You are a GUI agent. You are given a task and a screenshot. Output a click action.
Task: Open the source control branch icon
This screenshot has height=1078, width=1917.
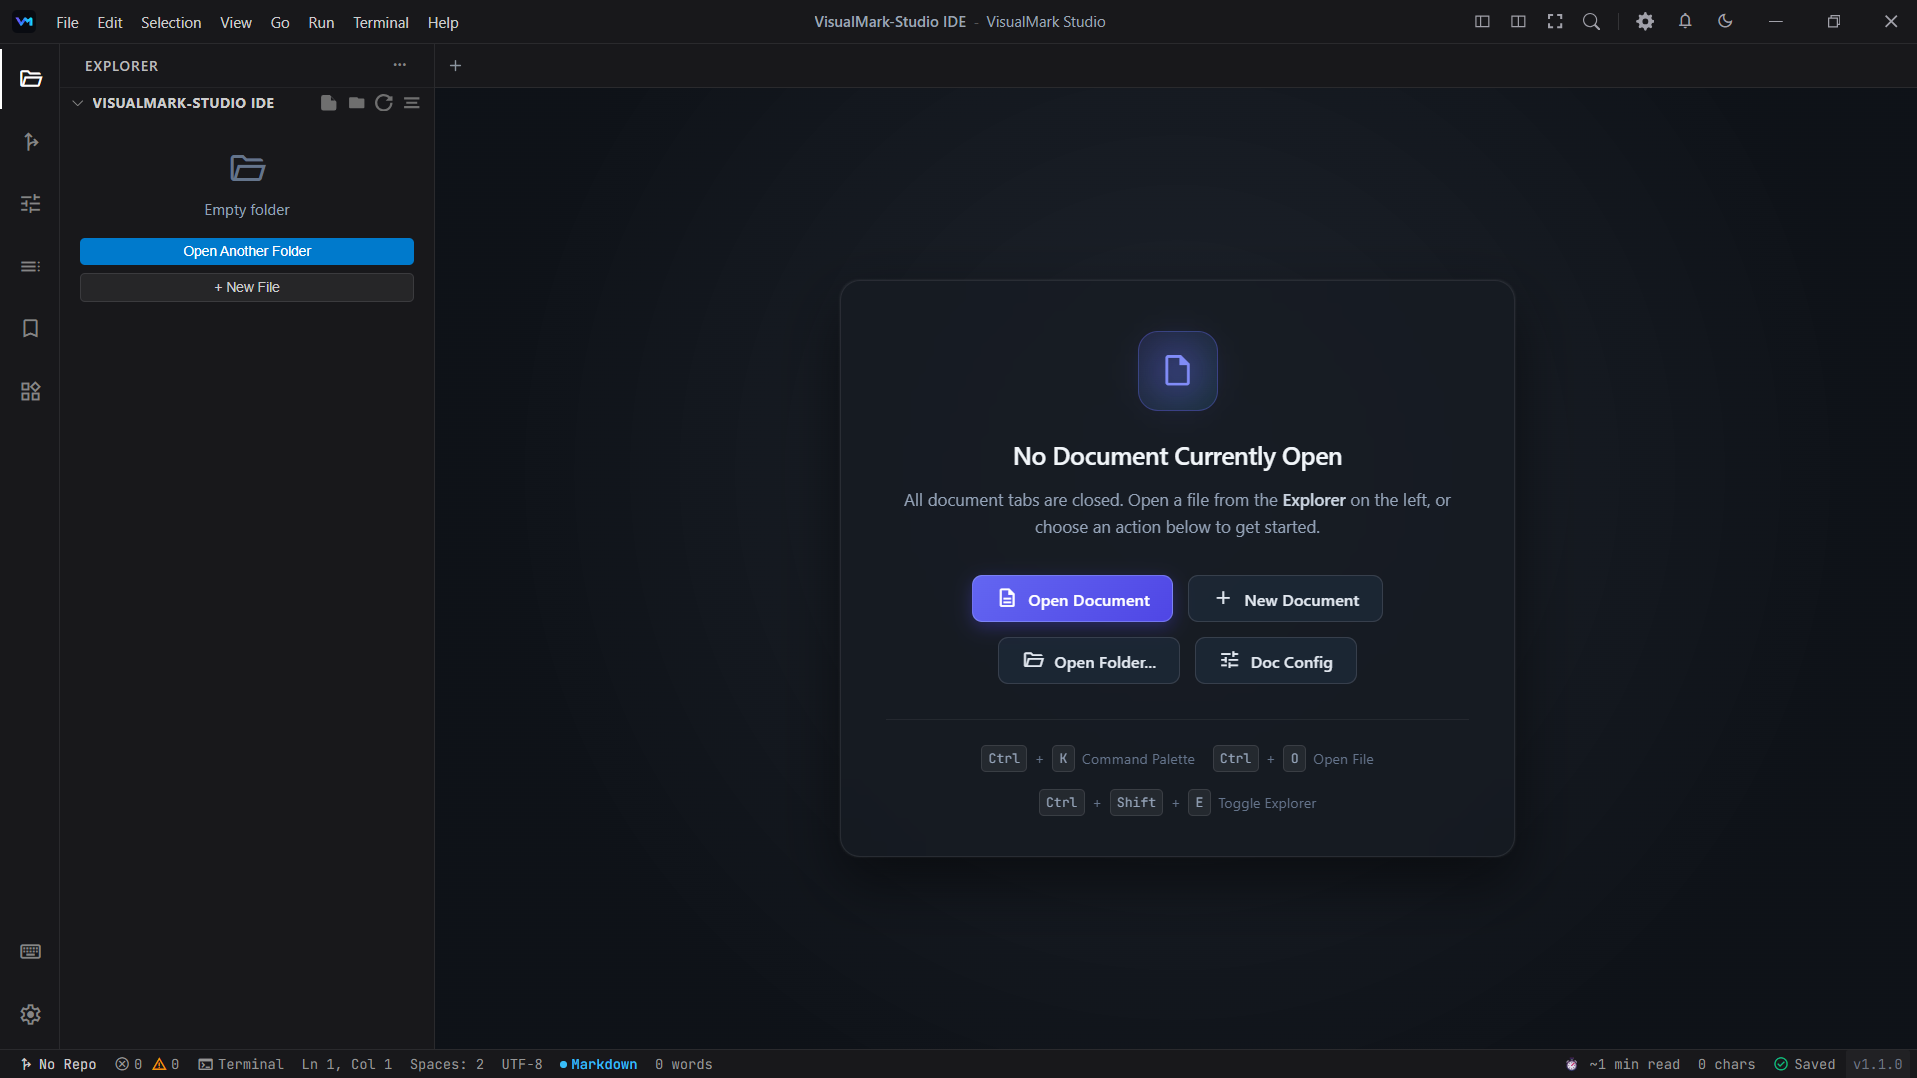tap(31, 142)
